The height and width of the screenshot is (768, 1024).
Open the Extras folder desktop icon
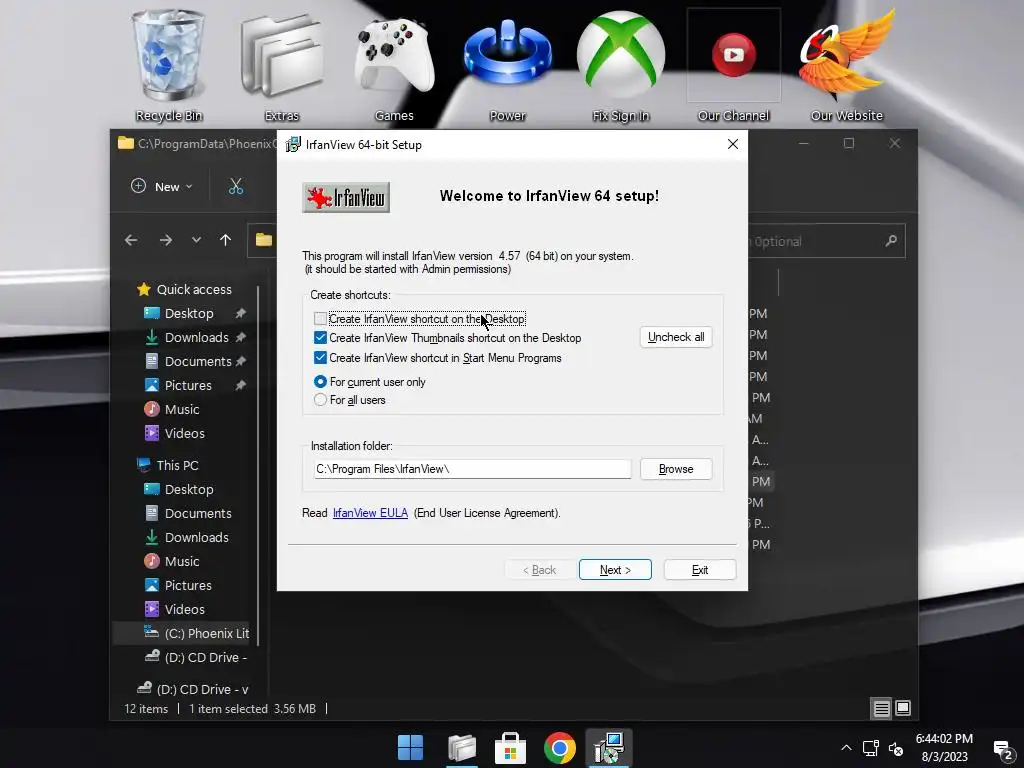281,65
